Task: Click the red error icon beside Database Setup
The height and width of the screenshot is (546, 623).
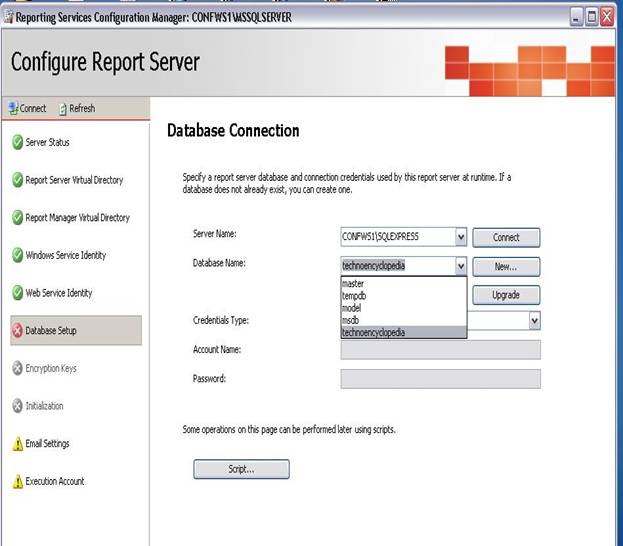Action: click(x=17, y=331)
